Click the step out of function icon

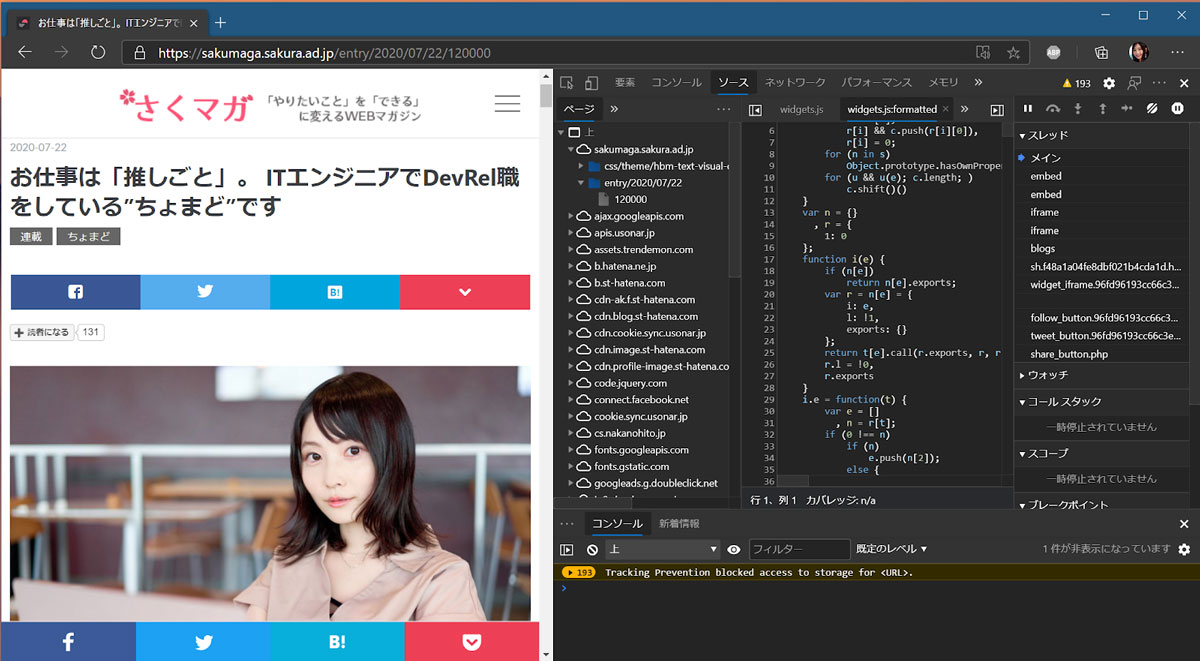[1102, 108]
